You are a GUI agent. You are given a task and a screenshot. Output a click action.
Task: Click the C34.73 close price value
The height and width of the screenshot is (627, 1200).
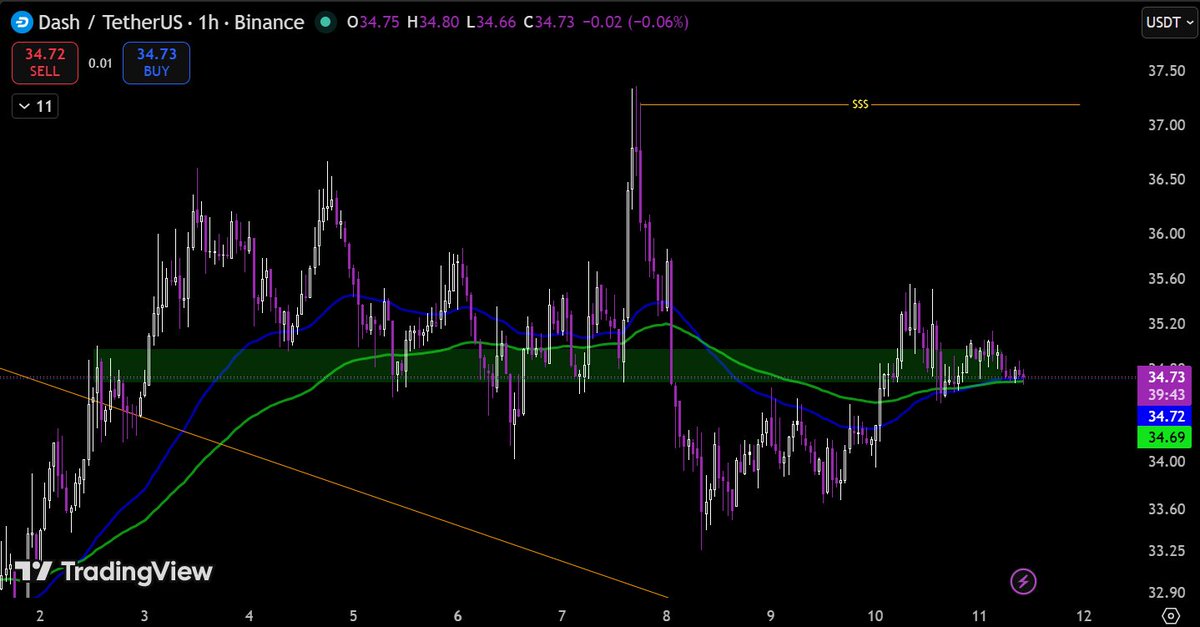(x=547, y=22)
